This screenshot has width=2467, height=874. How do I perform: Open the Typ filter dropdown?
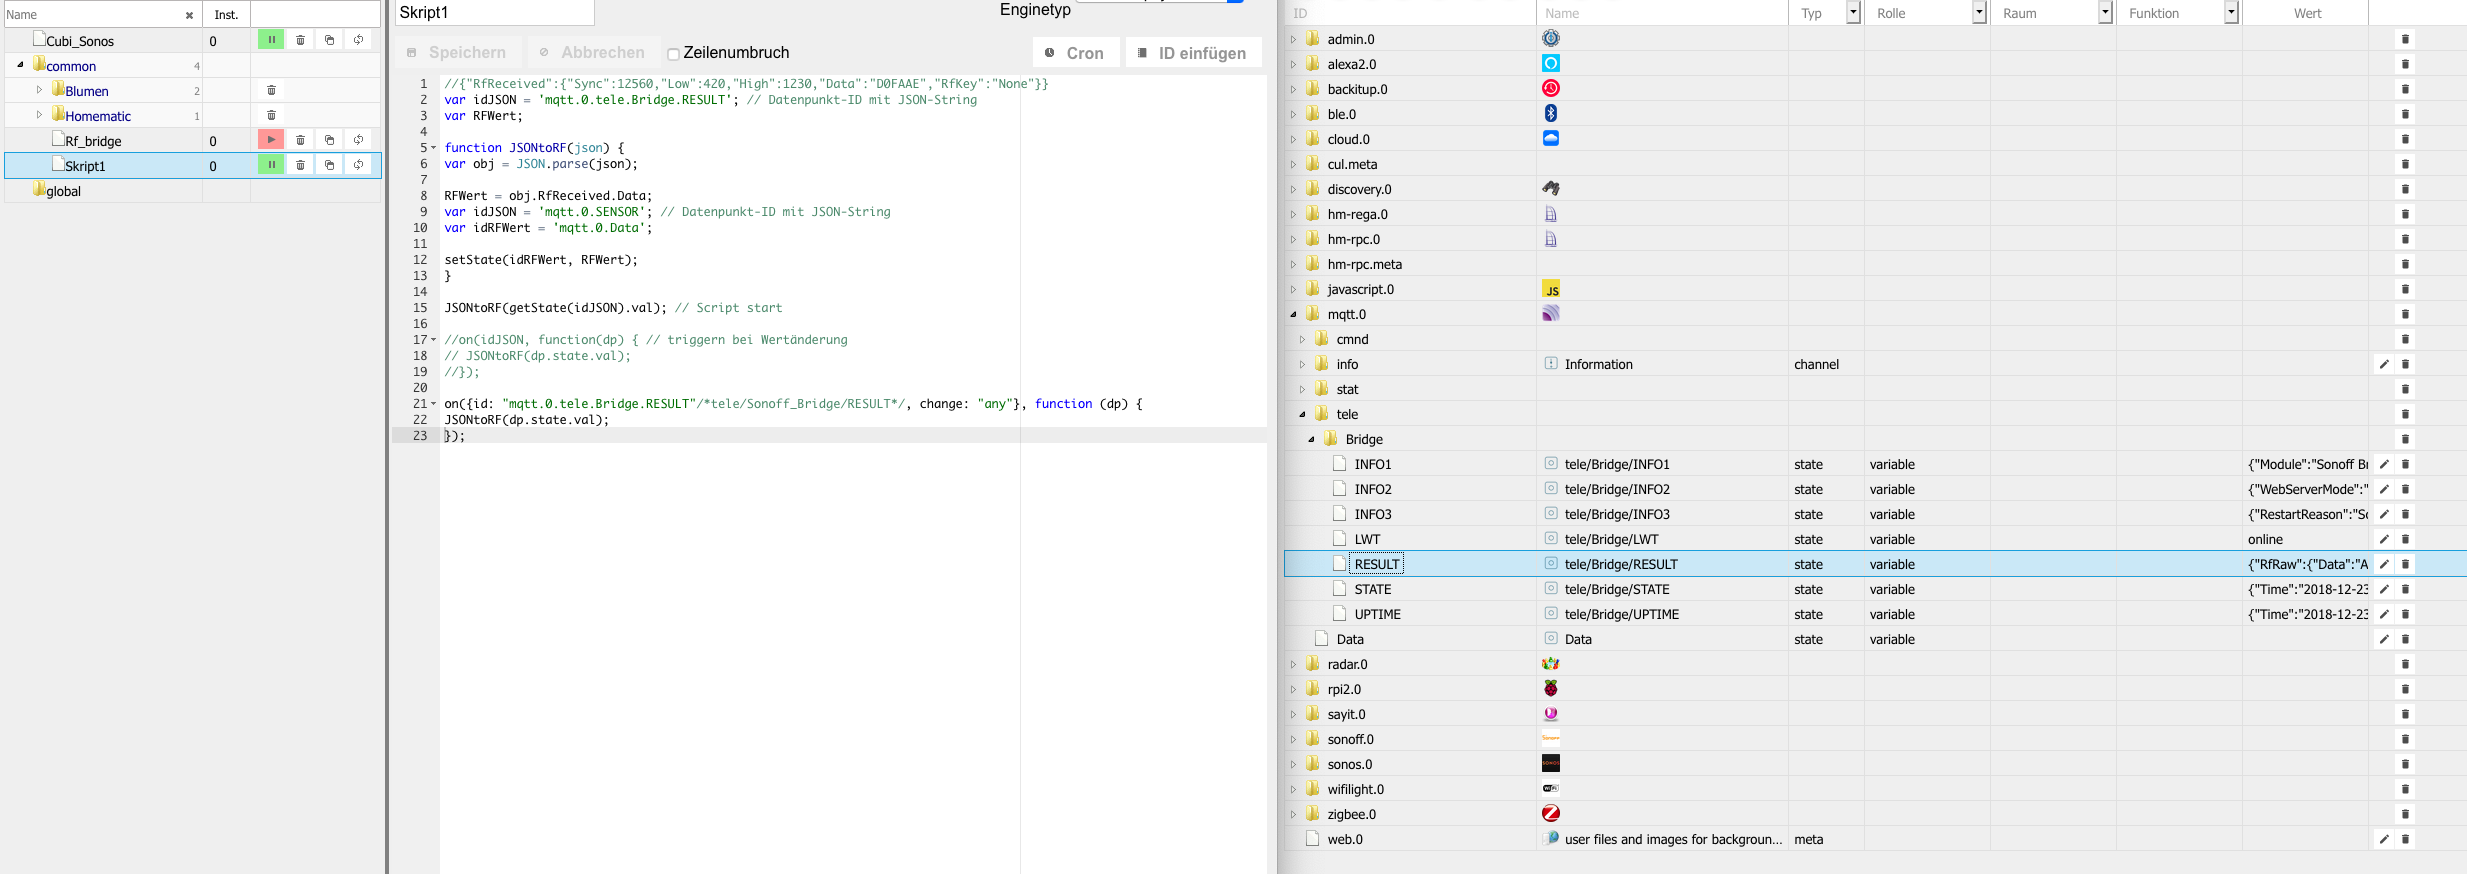pyautogui.click(x=1853, y=12)
